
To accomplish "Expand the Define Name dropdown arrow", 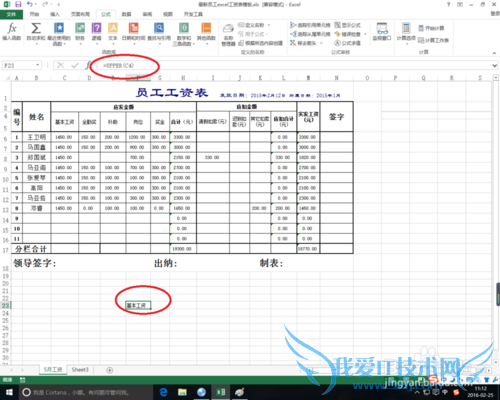I will [x=269, y=25].
